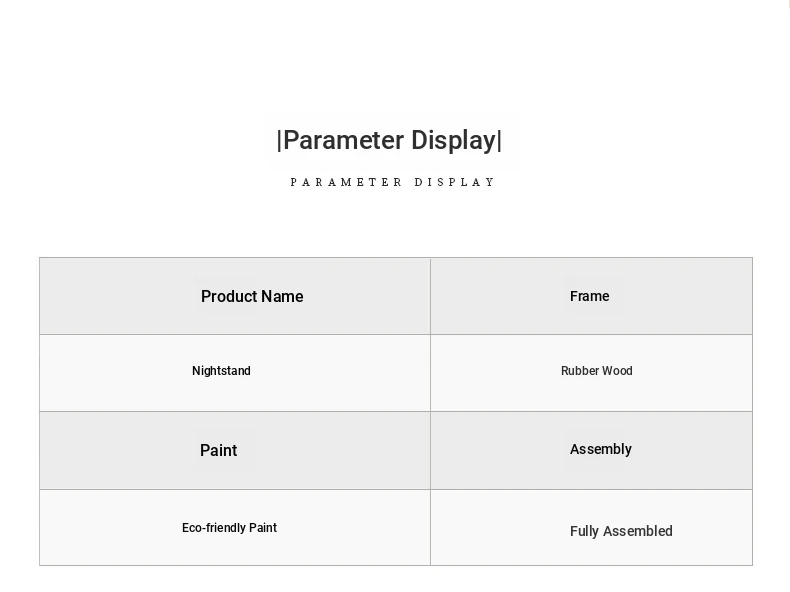Image resolution: width=790 pixels, height=592 pixels.
Task: Select the bold "Paint" header label
Action: pyautogui.click(x=218, y=451)
